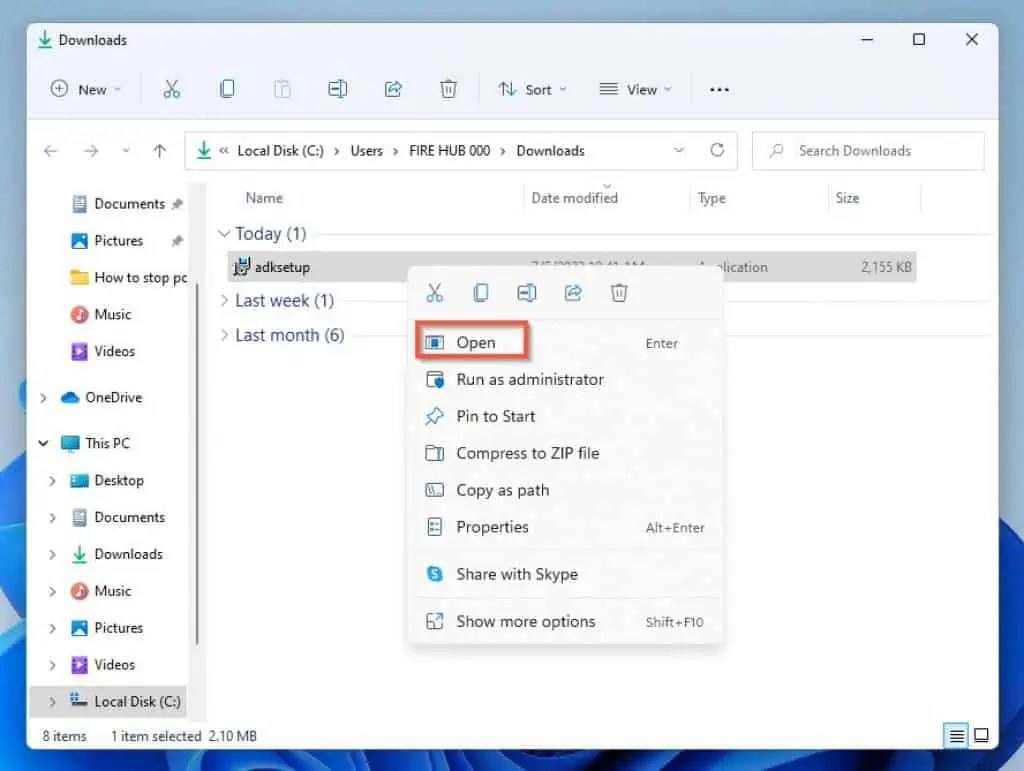Switch to large thumbnails view in status bar
This screenshot has width=1024, height=771.
coord(982,735)
